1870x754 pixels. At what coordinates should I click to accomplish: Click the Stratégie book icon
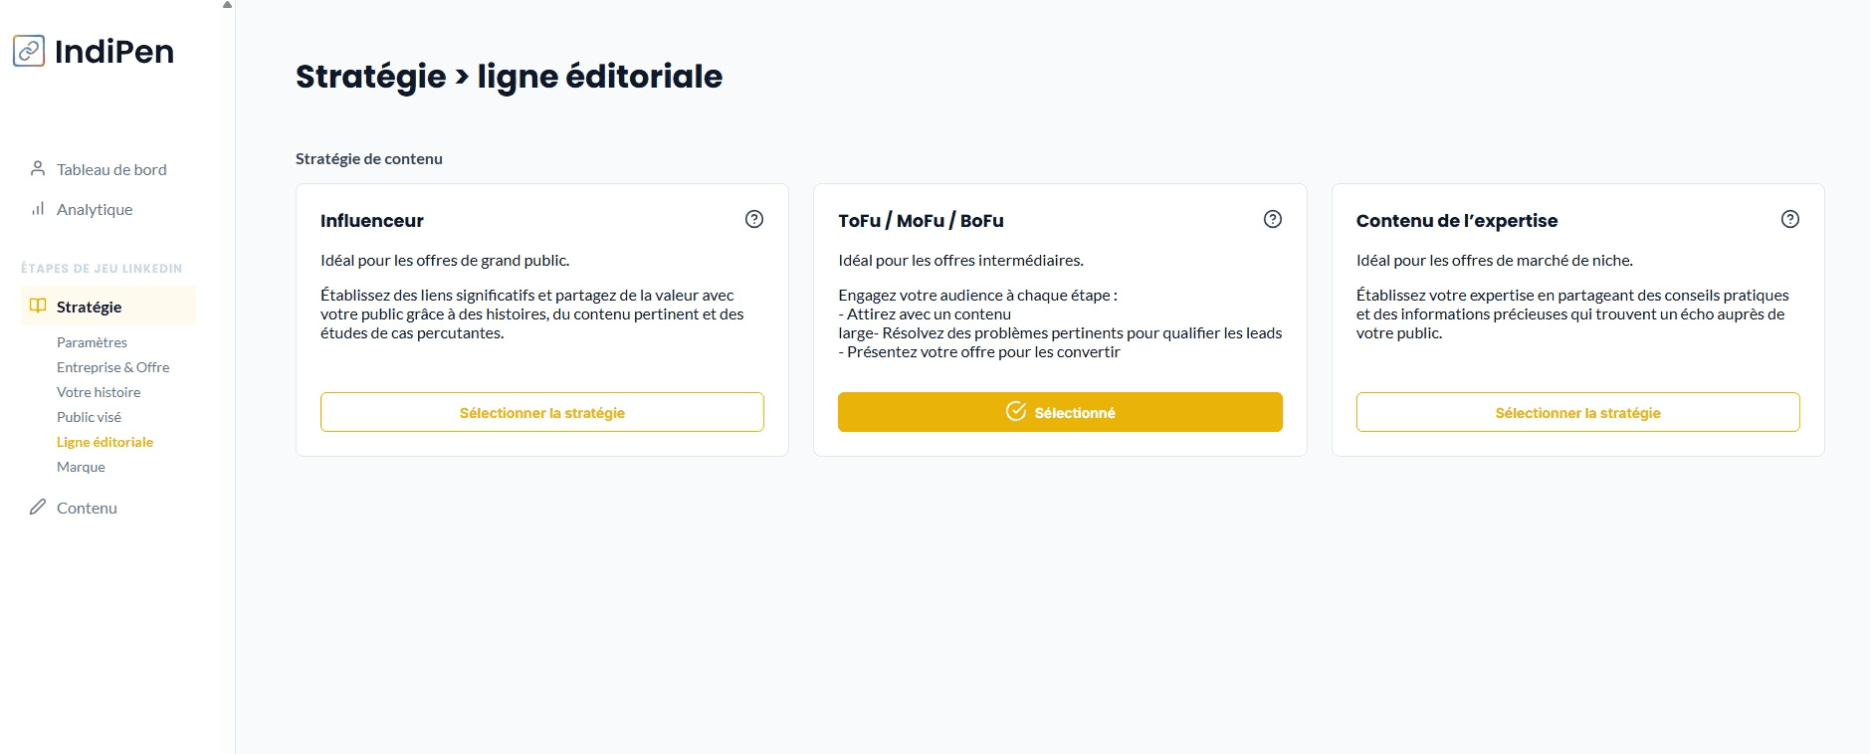38,306
